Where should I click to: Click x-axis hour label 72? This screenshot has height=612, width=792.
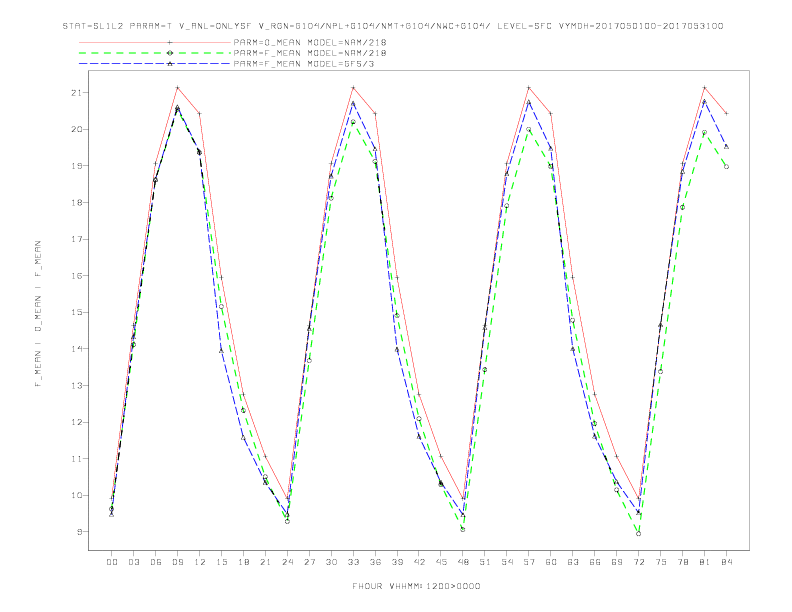tap(639, 562)
